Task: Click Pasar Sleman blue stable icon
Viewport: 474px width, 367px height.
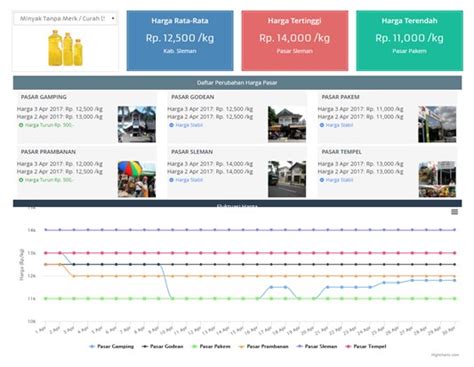Action: [171, 180]
